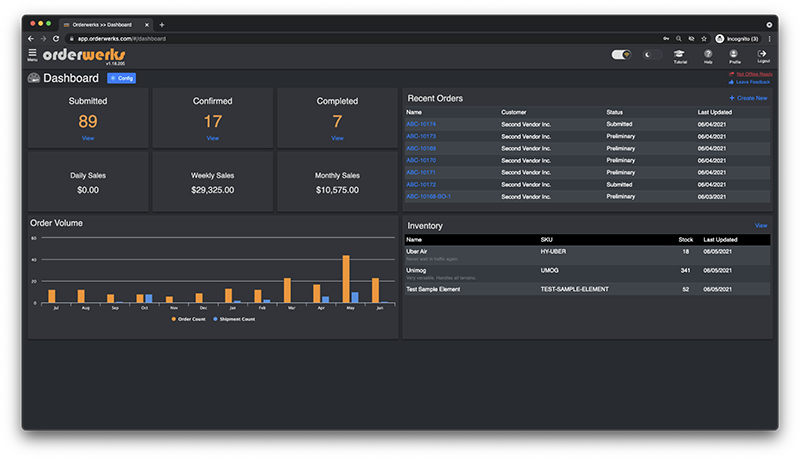Click browser forward arrow
Screen dimensions: 800x460
click(43, 39)
